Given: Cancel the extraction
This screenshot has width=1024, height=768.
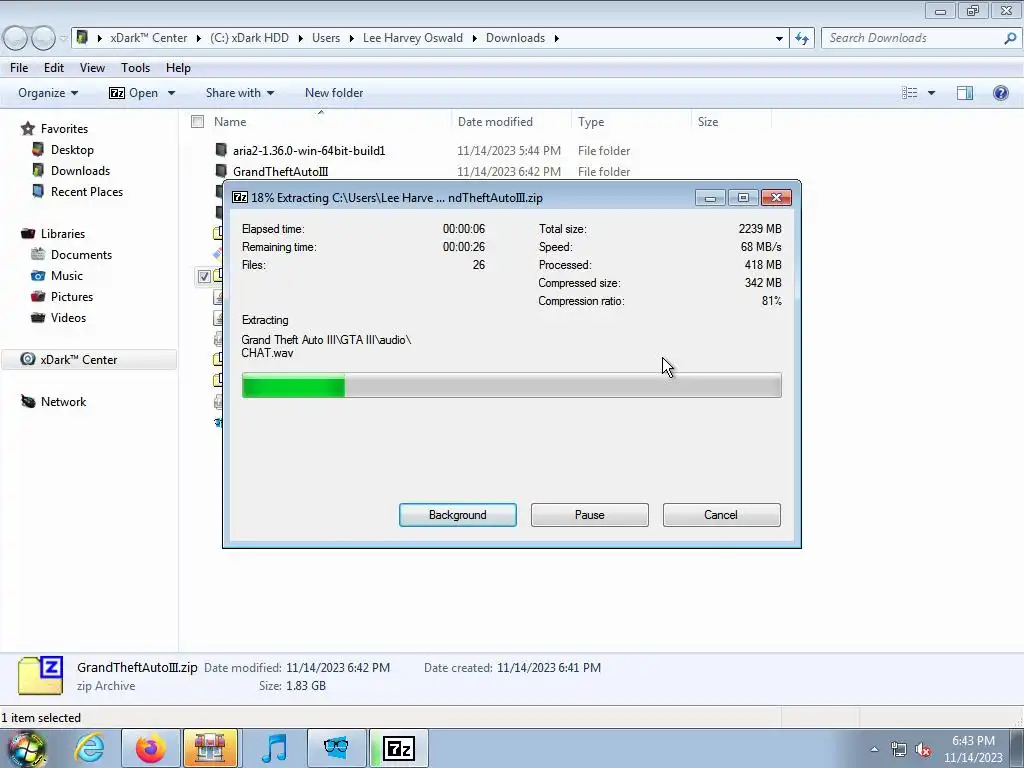Looking at the screenshot, I should (722, 515).
